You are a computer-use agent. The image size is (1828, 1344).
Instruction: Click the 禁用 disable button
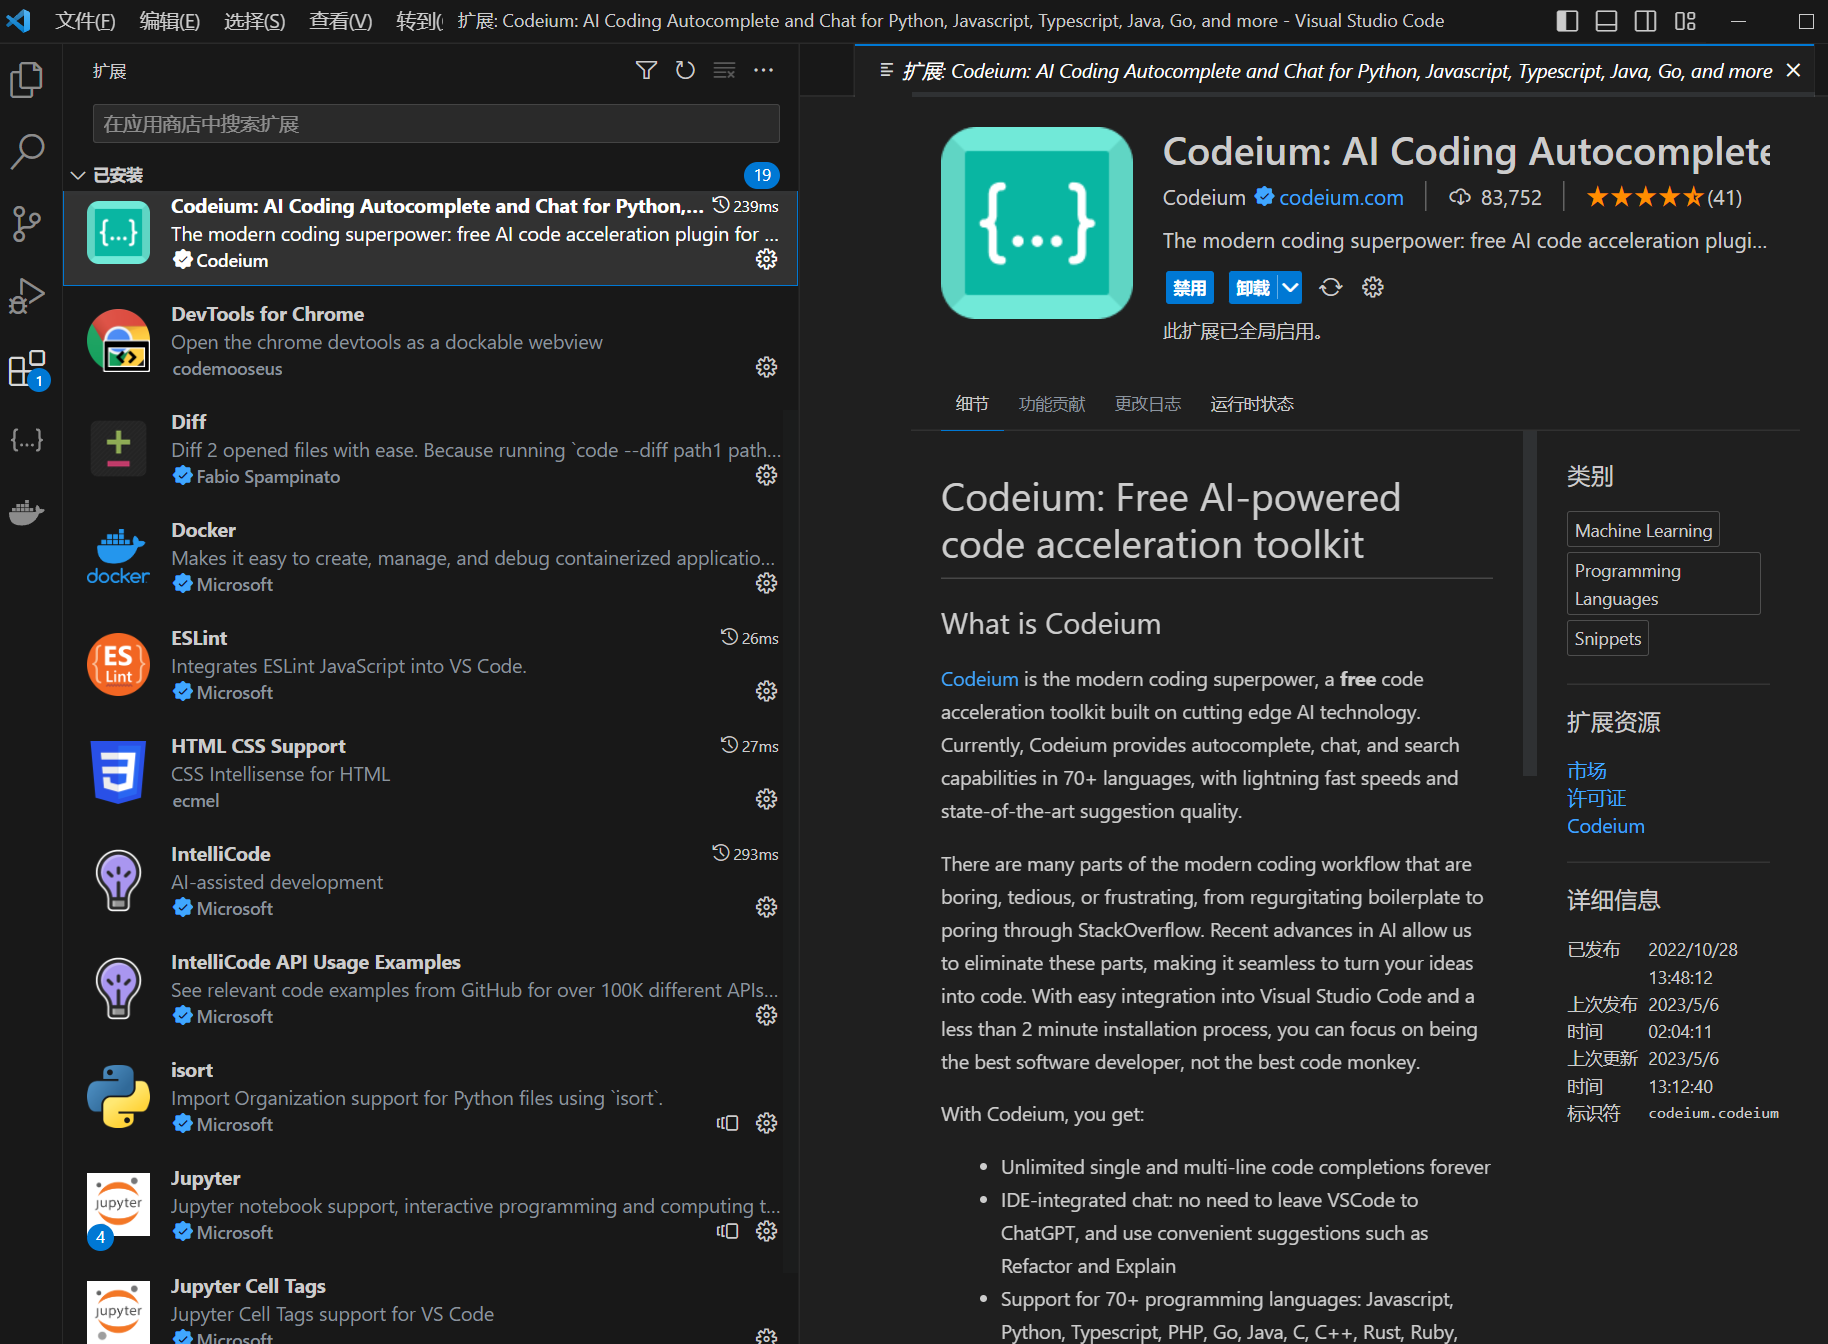click(1189, 288)
